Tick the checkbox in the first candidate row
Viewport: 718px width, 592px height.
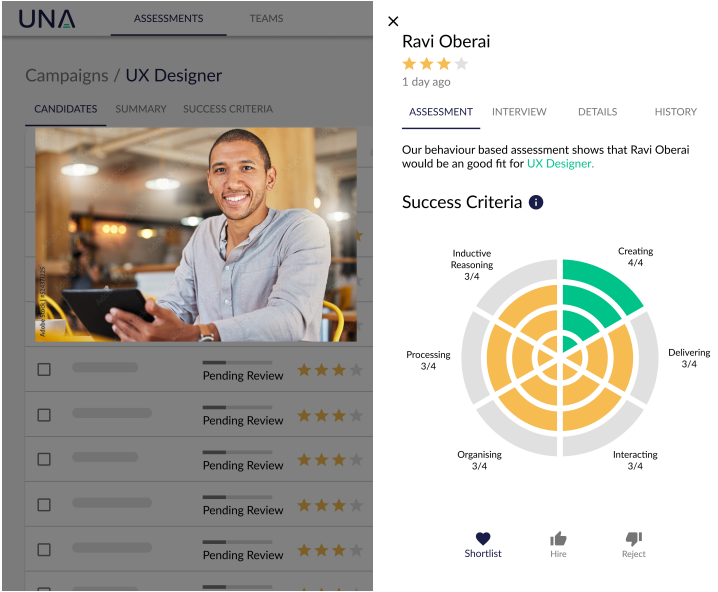tap(44, 369)
